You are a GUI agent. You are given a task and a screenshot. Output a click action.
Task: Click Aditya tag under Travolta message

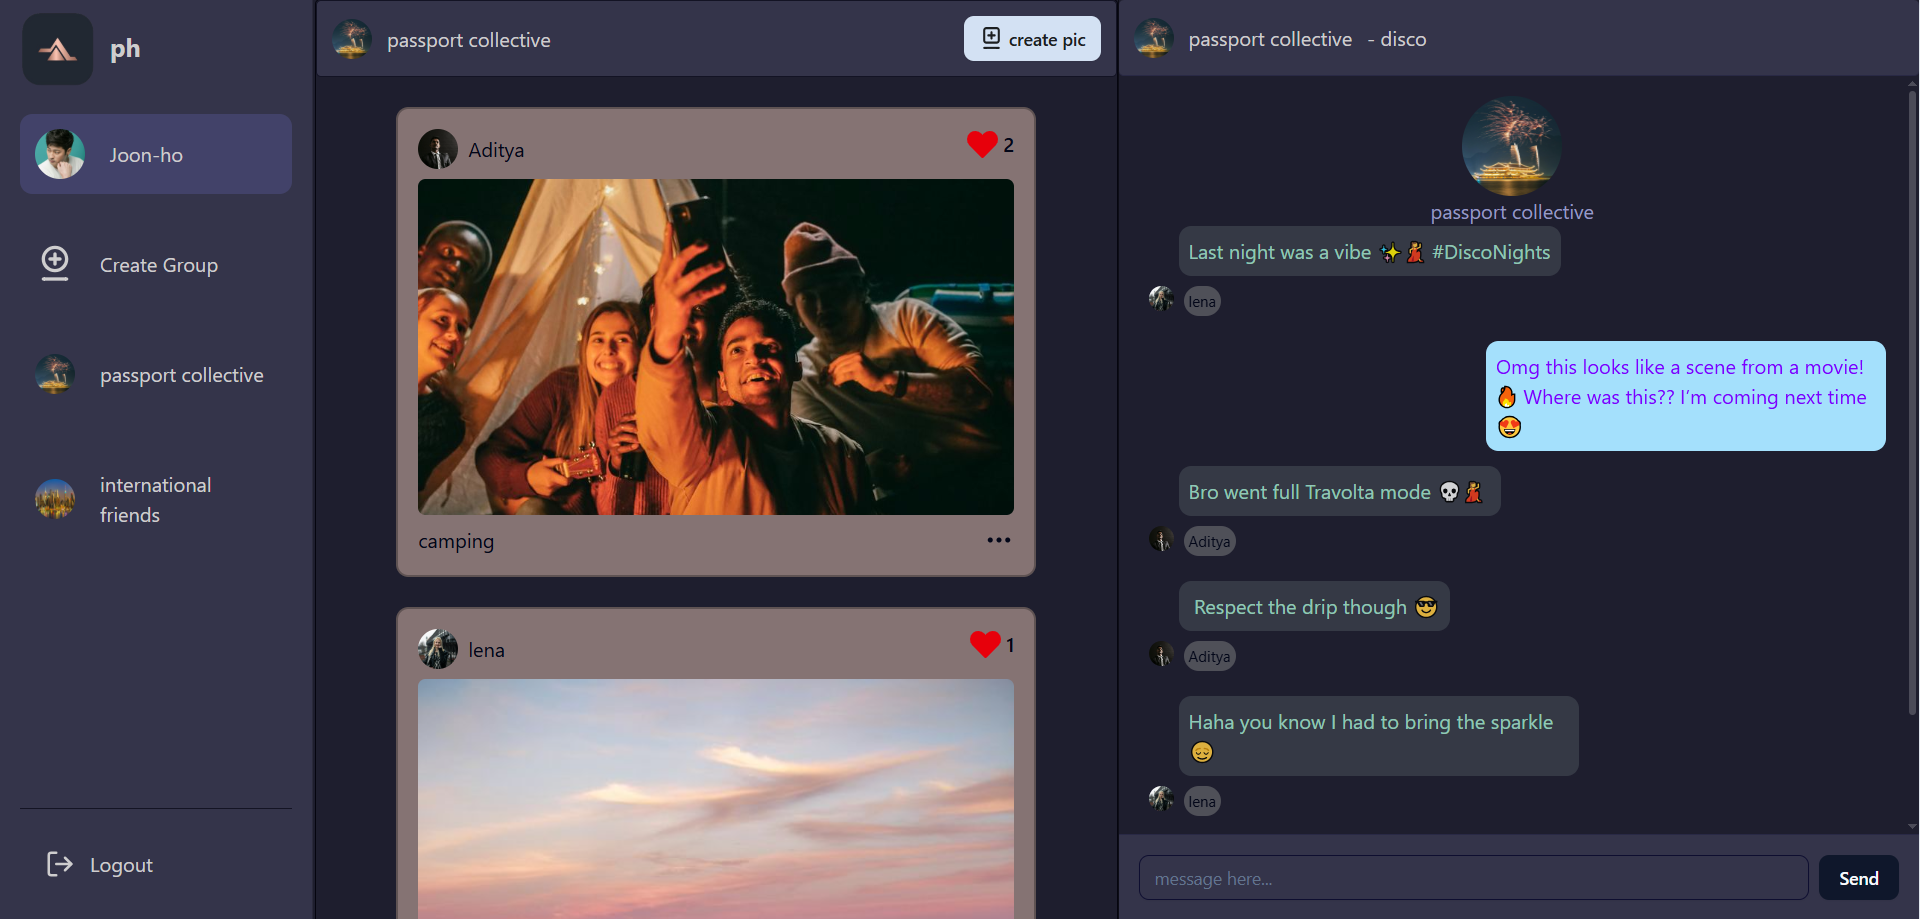(x=1209, y=541)
